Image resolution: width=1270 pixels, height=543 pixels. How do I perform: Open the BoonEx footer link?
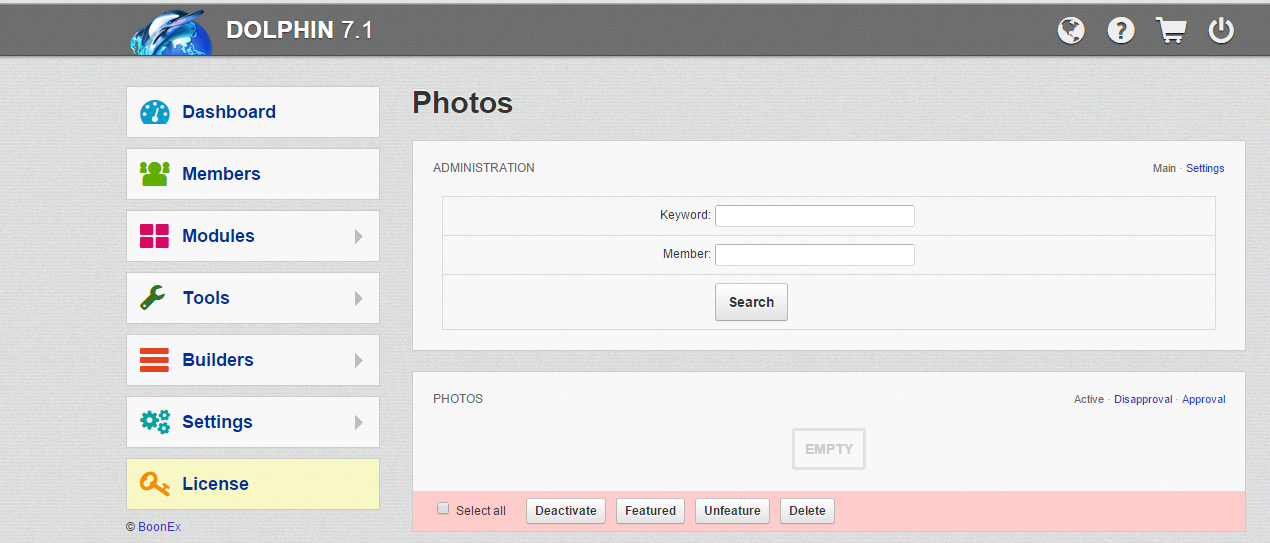(x=159, y=526)
